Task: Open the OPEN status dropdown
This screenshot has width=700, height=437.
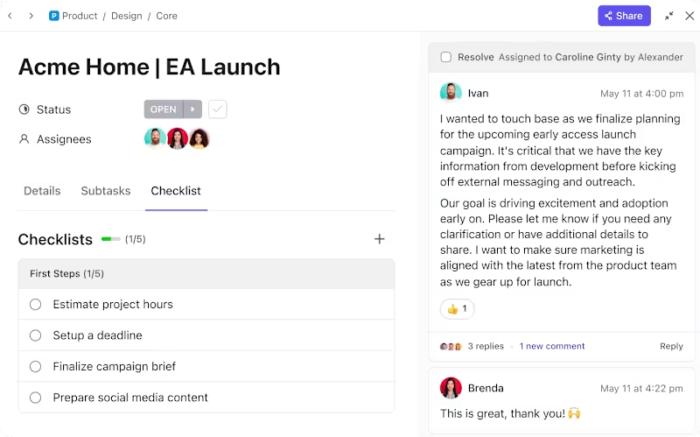Action: tap(163, 109)
